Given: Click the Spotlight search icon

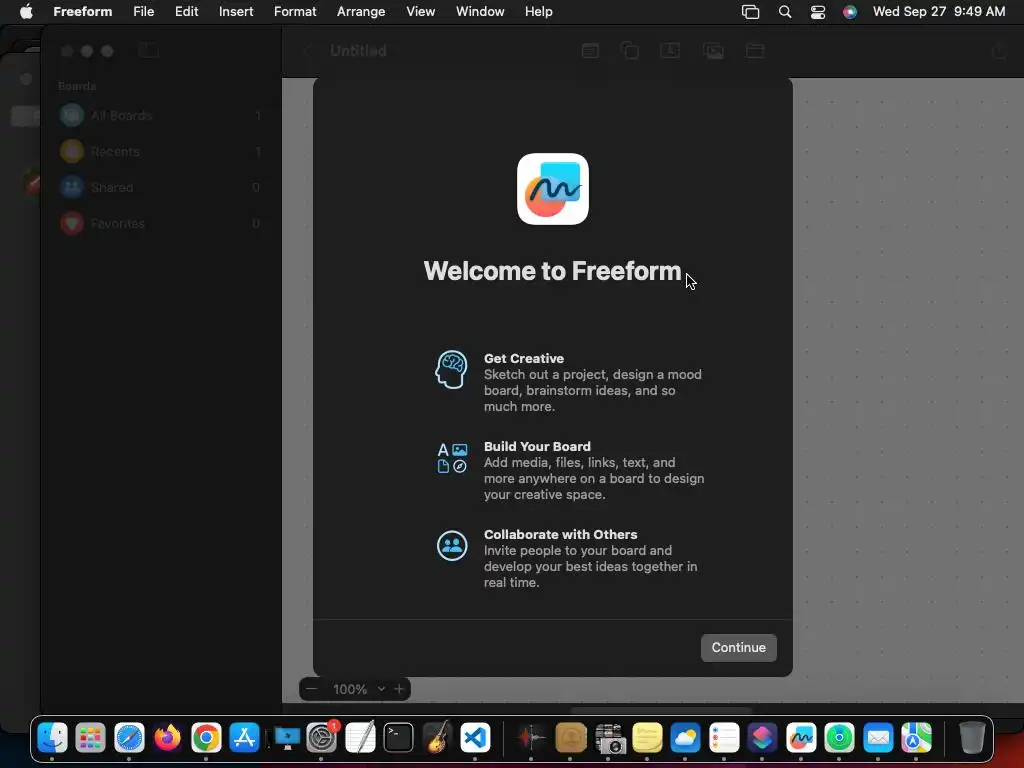Looking at the screenshot, I should click(785, 12).
